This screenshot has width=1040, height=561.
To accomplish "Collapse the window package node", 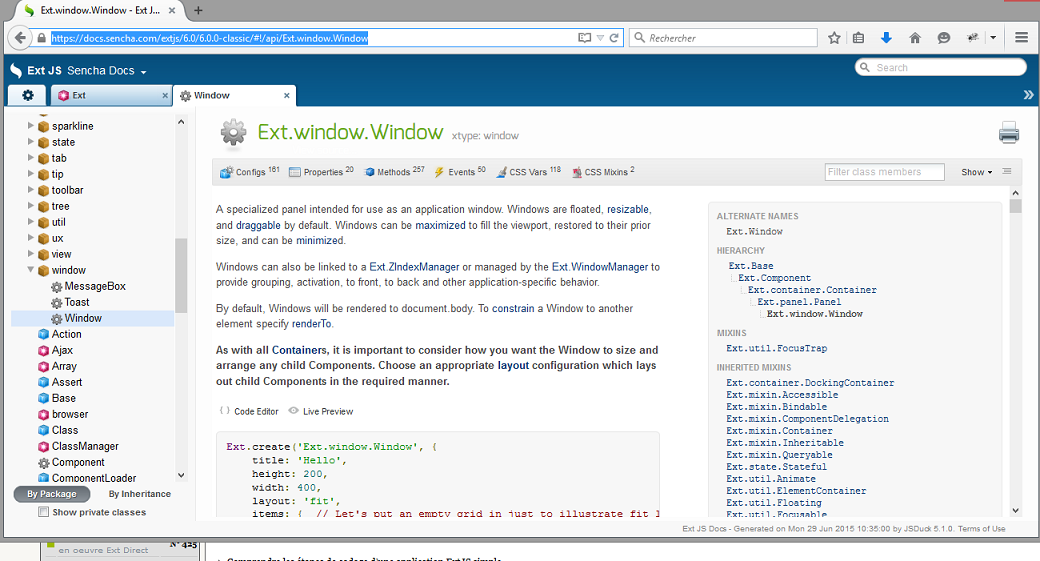I will [x=31, y=269].
